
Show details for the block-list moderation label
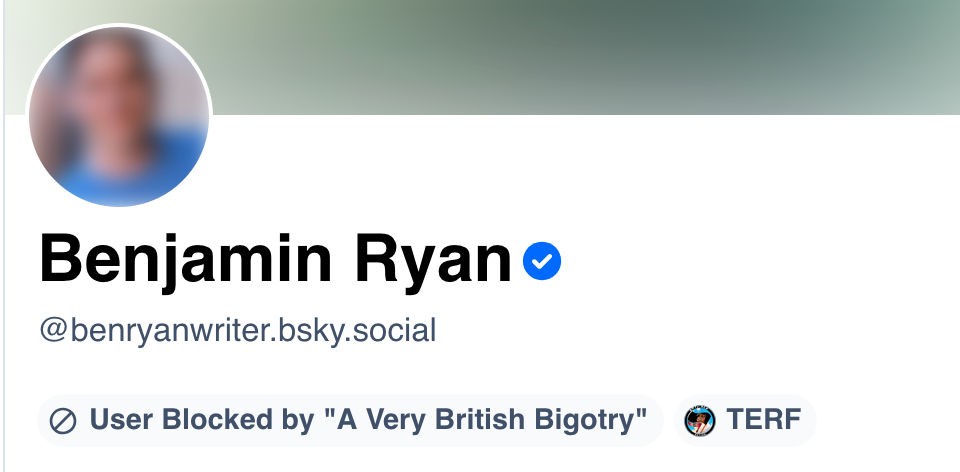350,421
